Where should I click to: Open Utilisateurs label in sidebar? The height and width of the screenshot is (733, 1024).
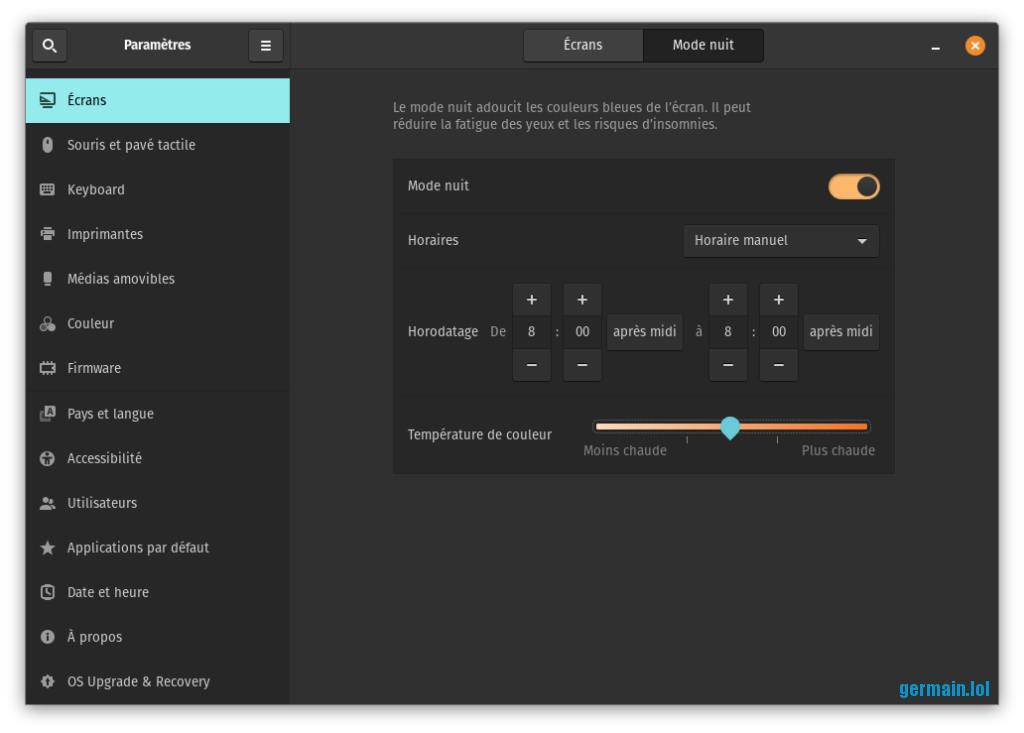(x=102, y=503)
